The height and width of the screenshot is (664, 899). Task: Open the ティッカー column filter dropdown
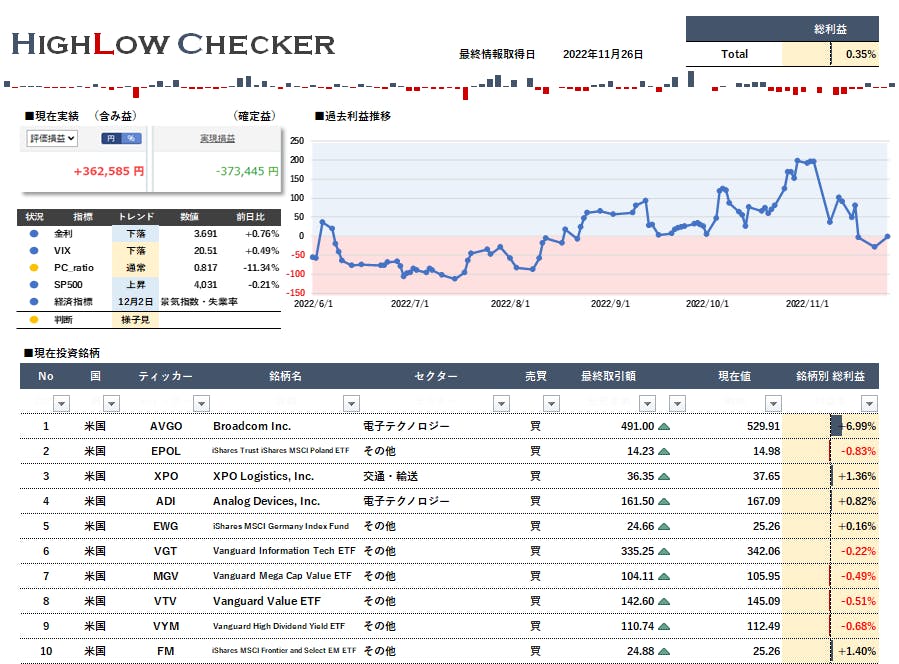(201, 403)
